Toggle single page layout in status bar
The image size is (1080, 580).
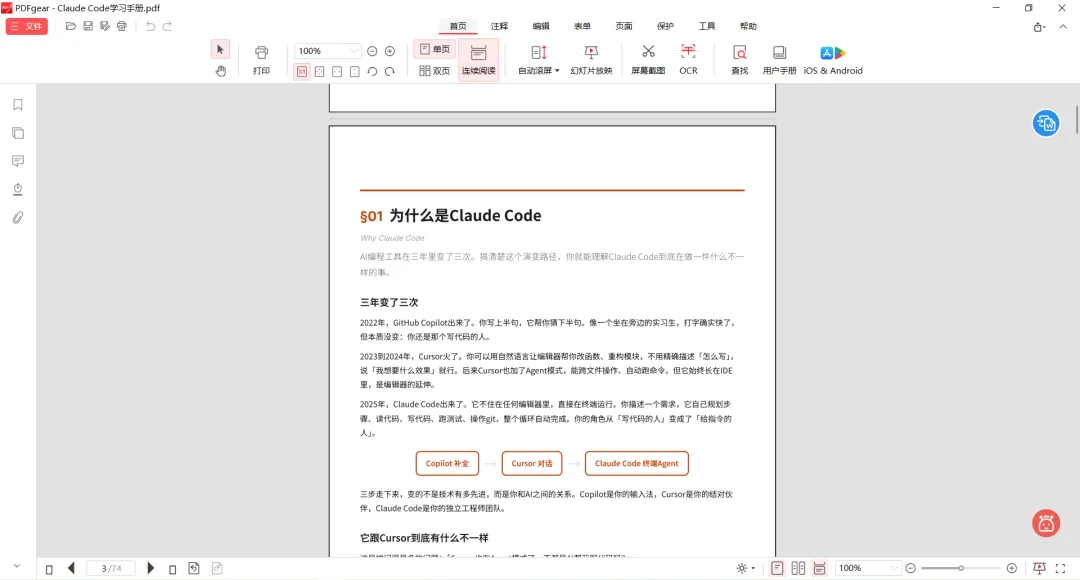coord(777,568)
